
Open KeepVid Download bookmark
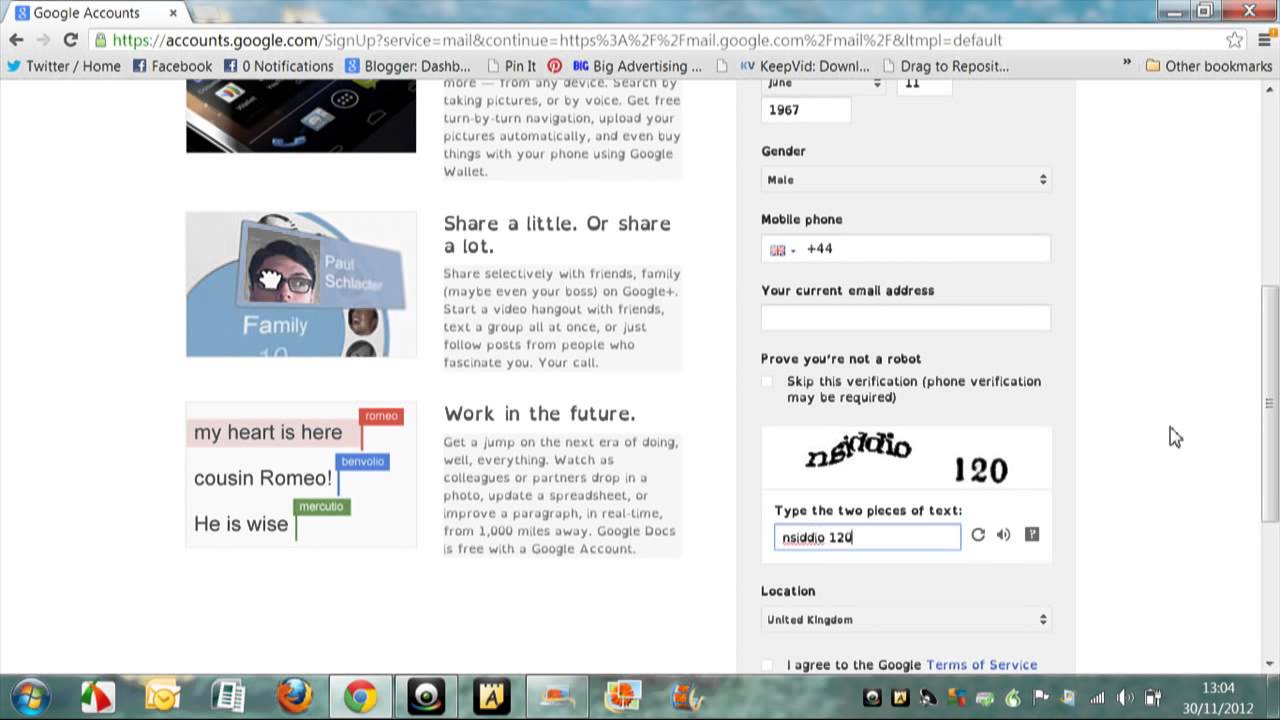click(x=805, y=66)
